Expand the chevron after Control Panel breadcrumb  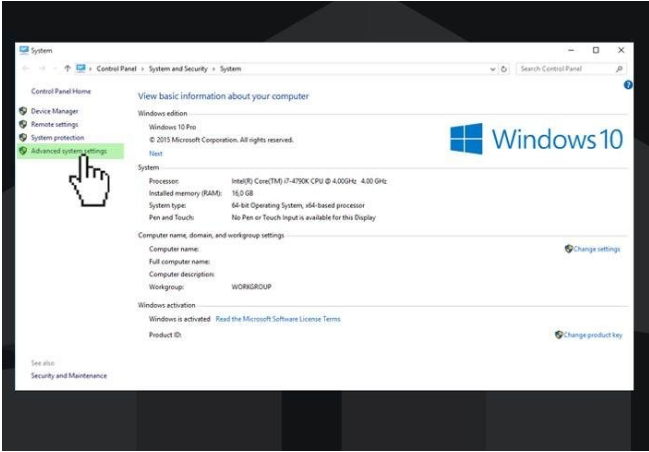click(x=142, y=69)
